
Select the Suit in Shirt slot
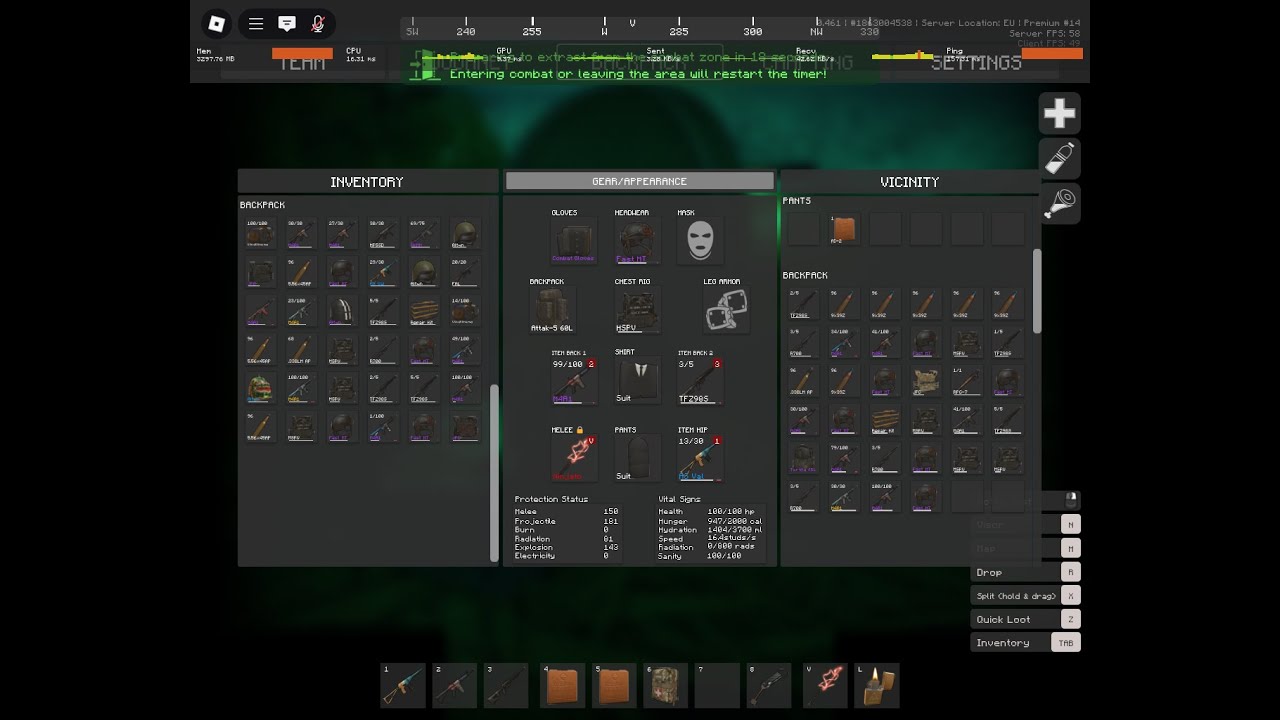coord(637,381)
